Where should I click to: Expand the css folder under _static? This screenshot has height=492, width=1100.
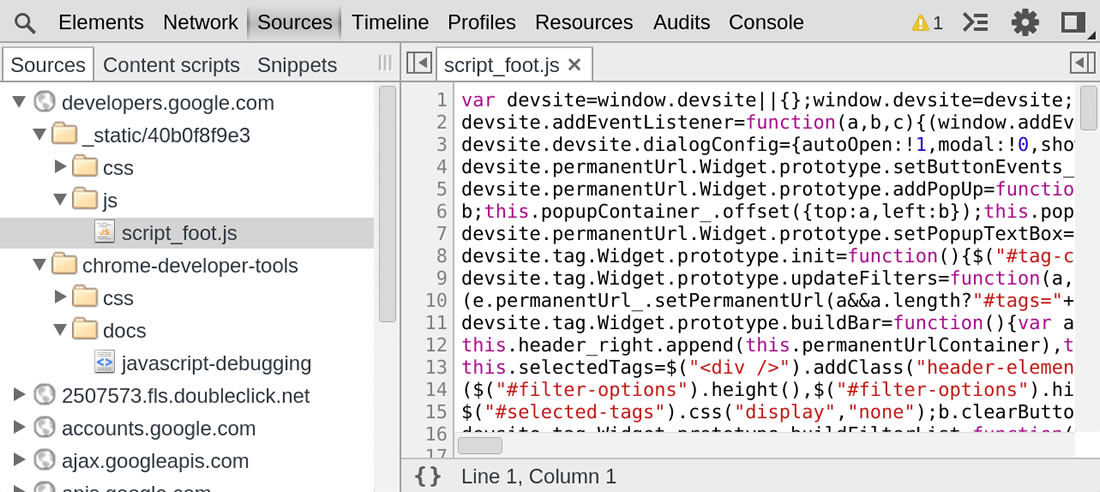[x=61, y=167]
